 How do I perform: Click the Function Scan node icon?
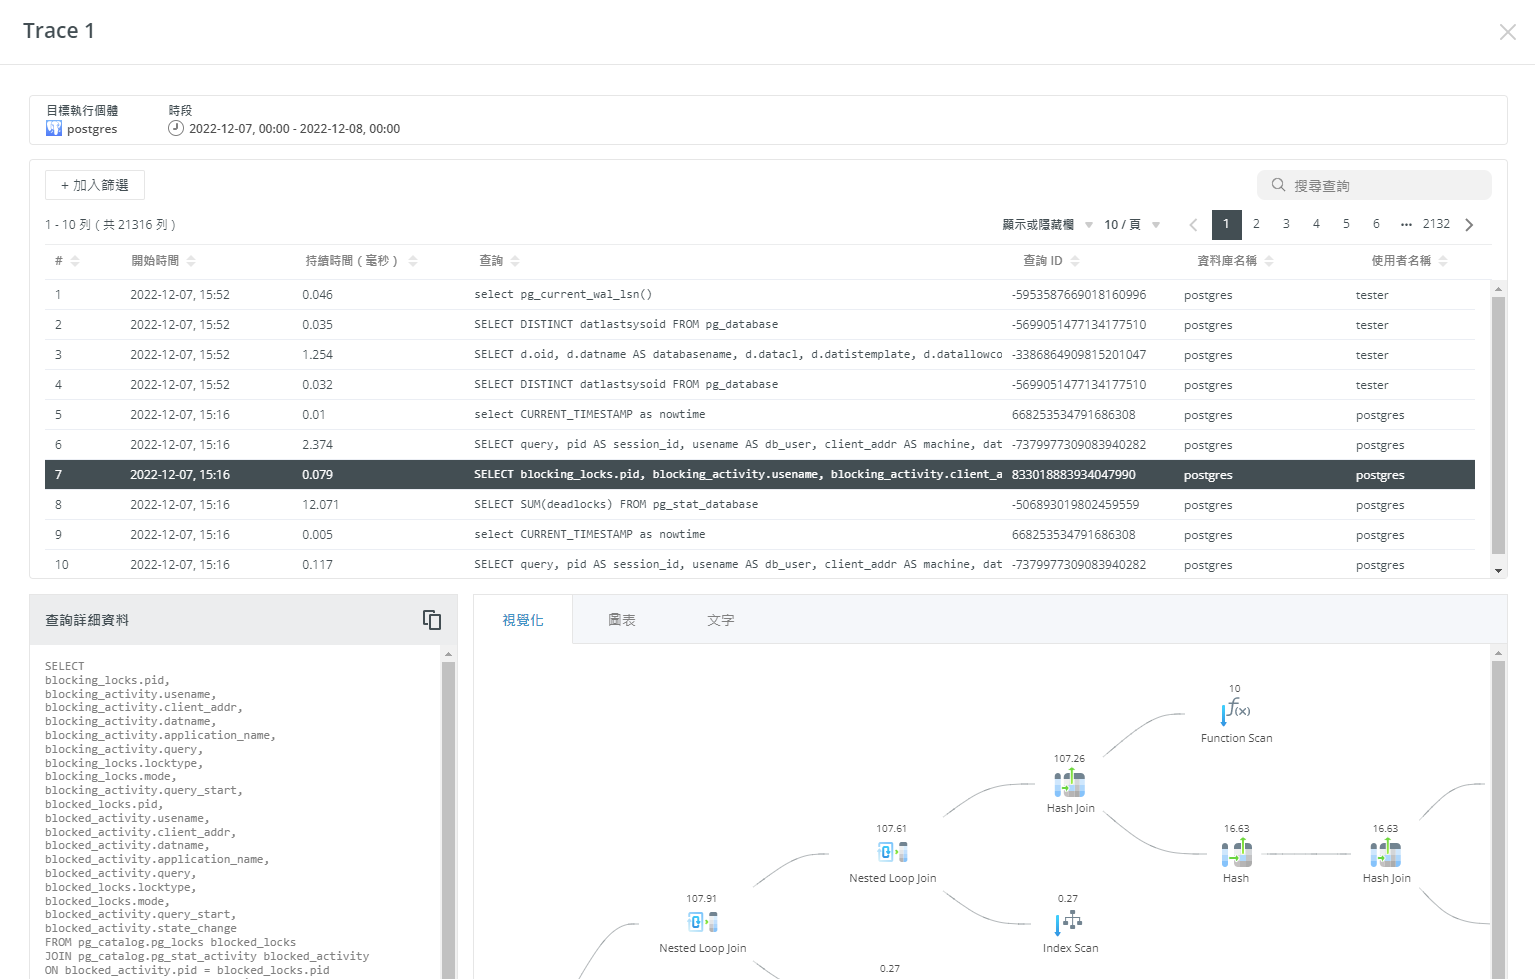pos(1235,712)
